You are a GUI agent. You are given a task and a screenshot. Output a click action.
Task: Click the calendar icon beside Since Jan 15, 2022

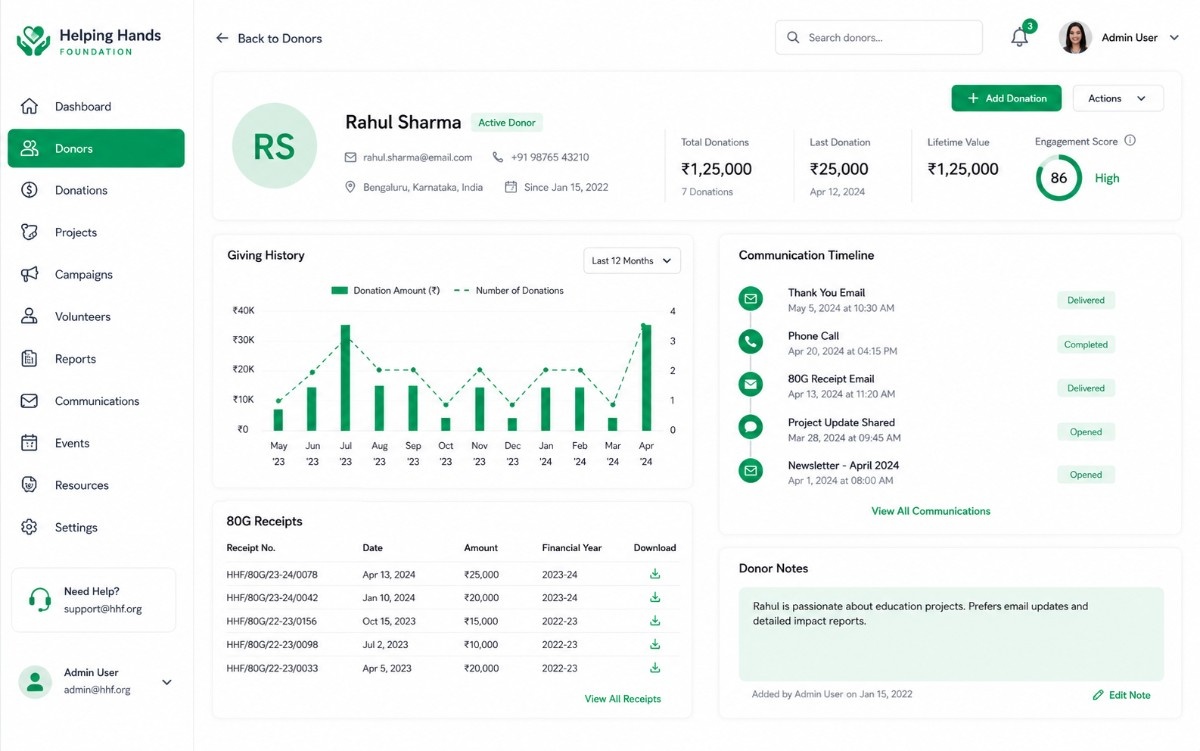tap(511, 187)
